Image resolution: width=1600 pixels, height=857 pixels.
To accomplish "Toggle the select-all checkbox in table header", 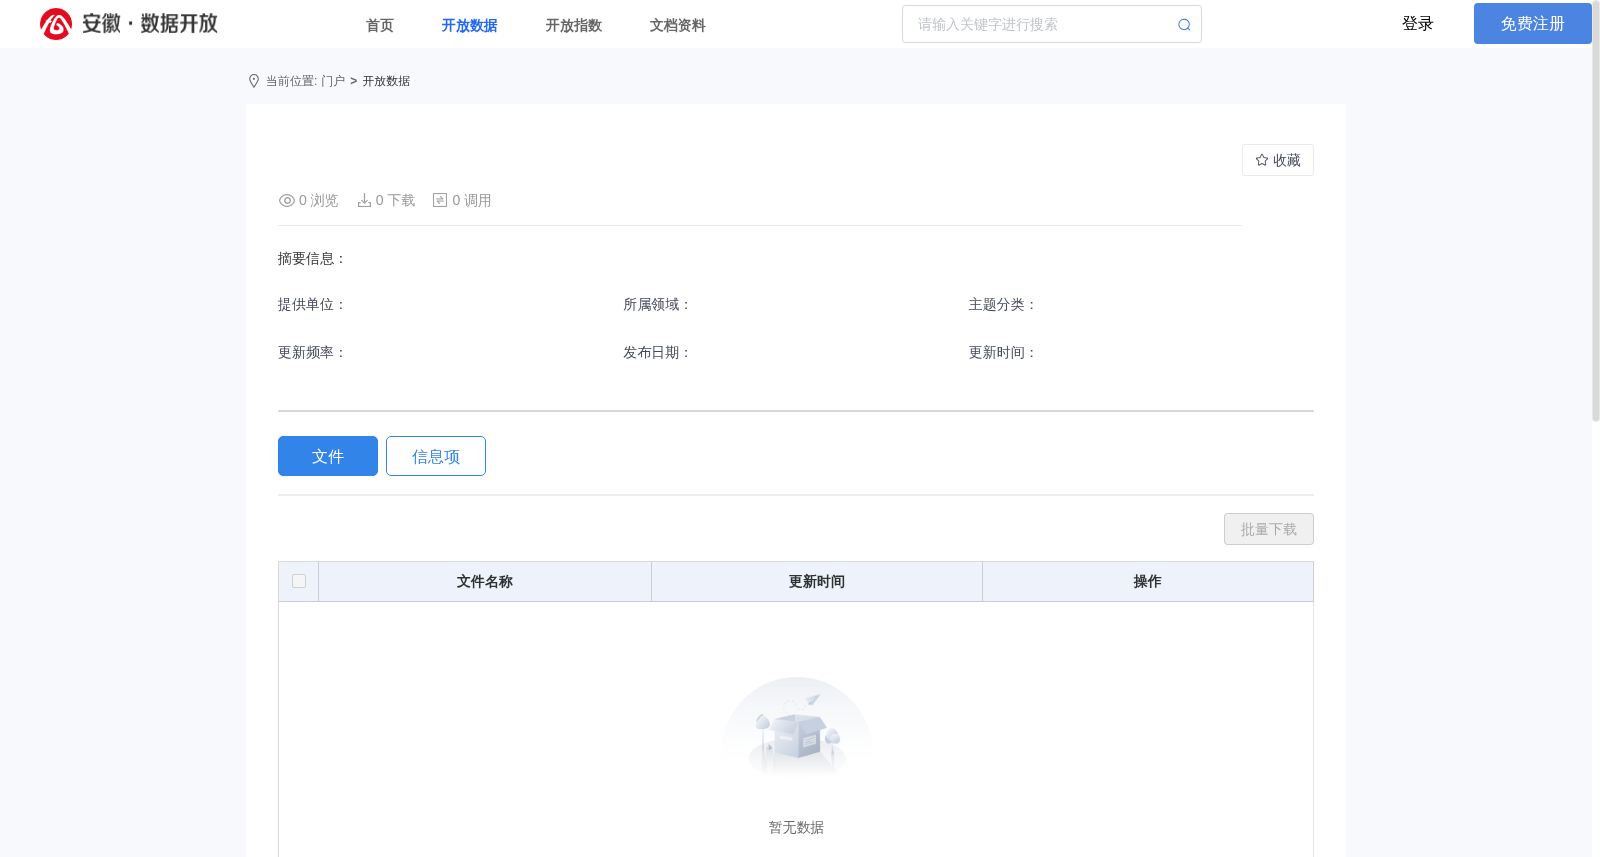I will click(299, 581).
